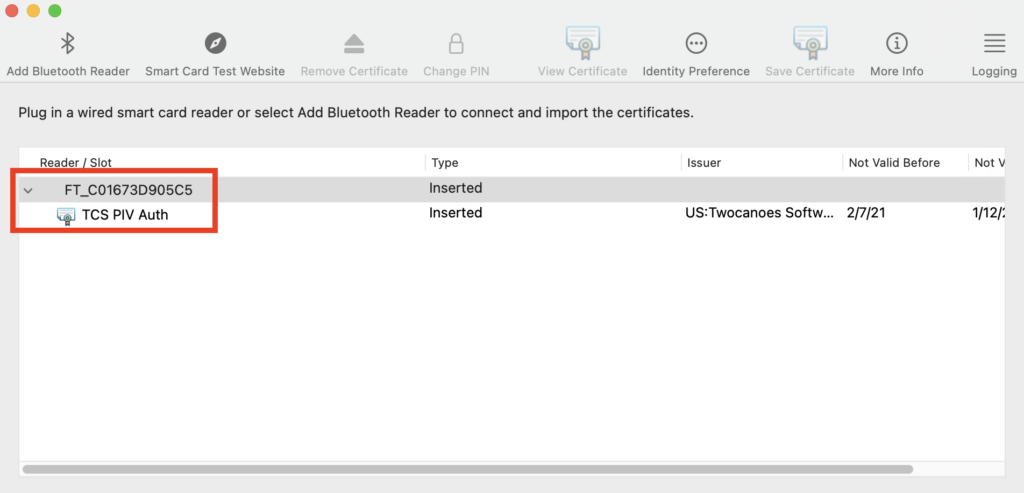Click the green zoom window button

pyautogui.click(x=55, y=10)
